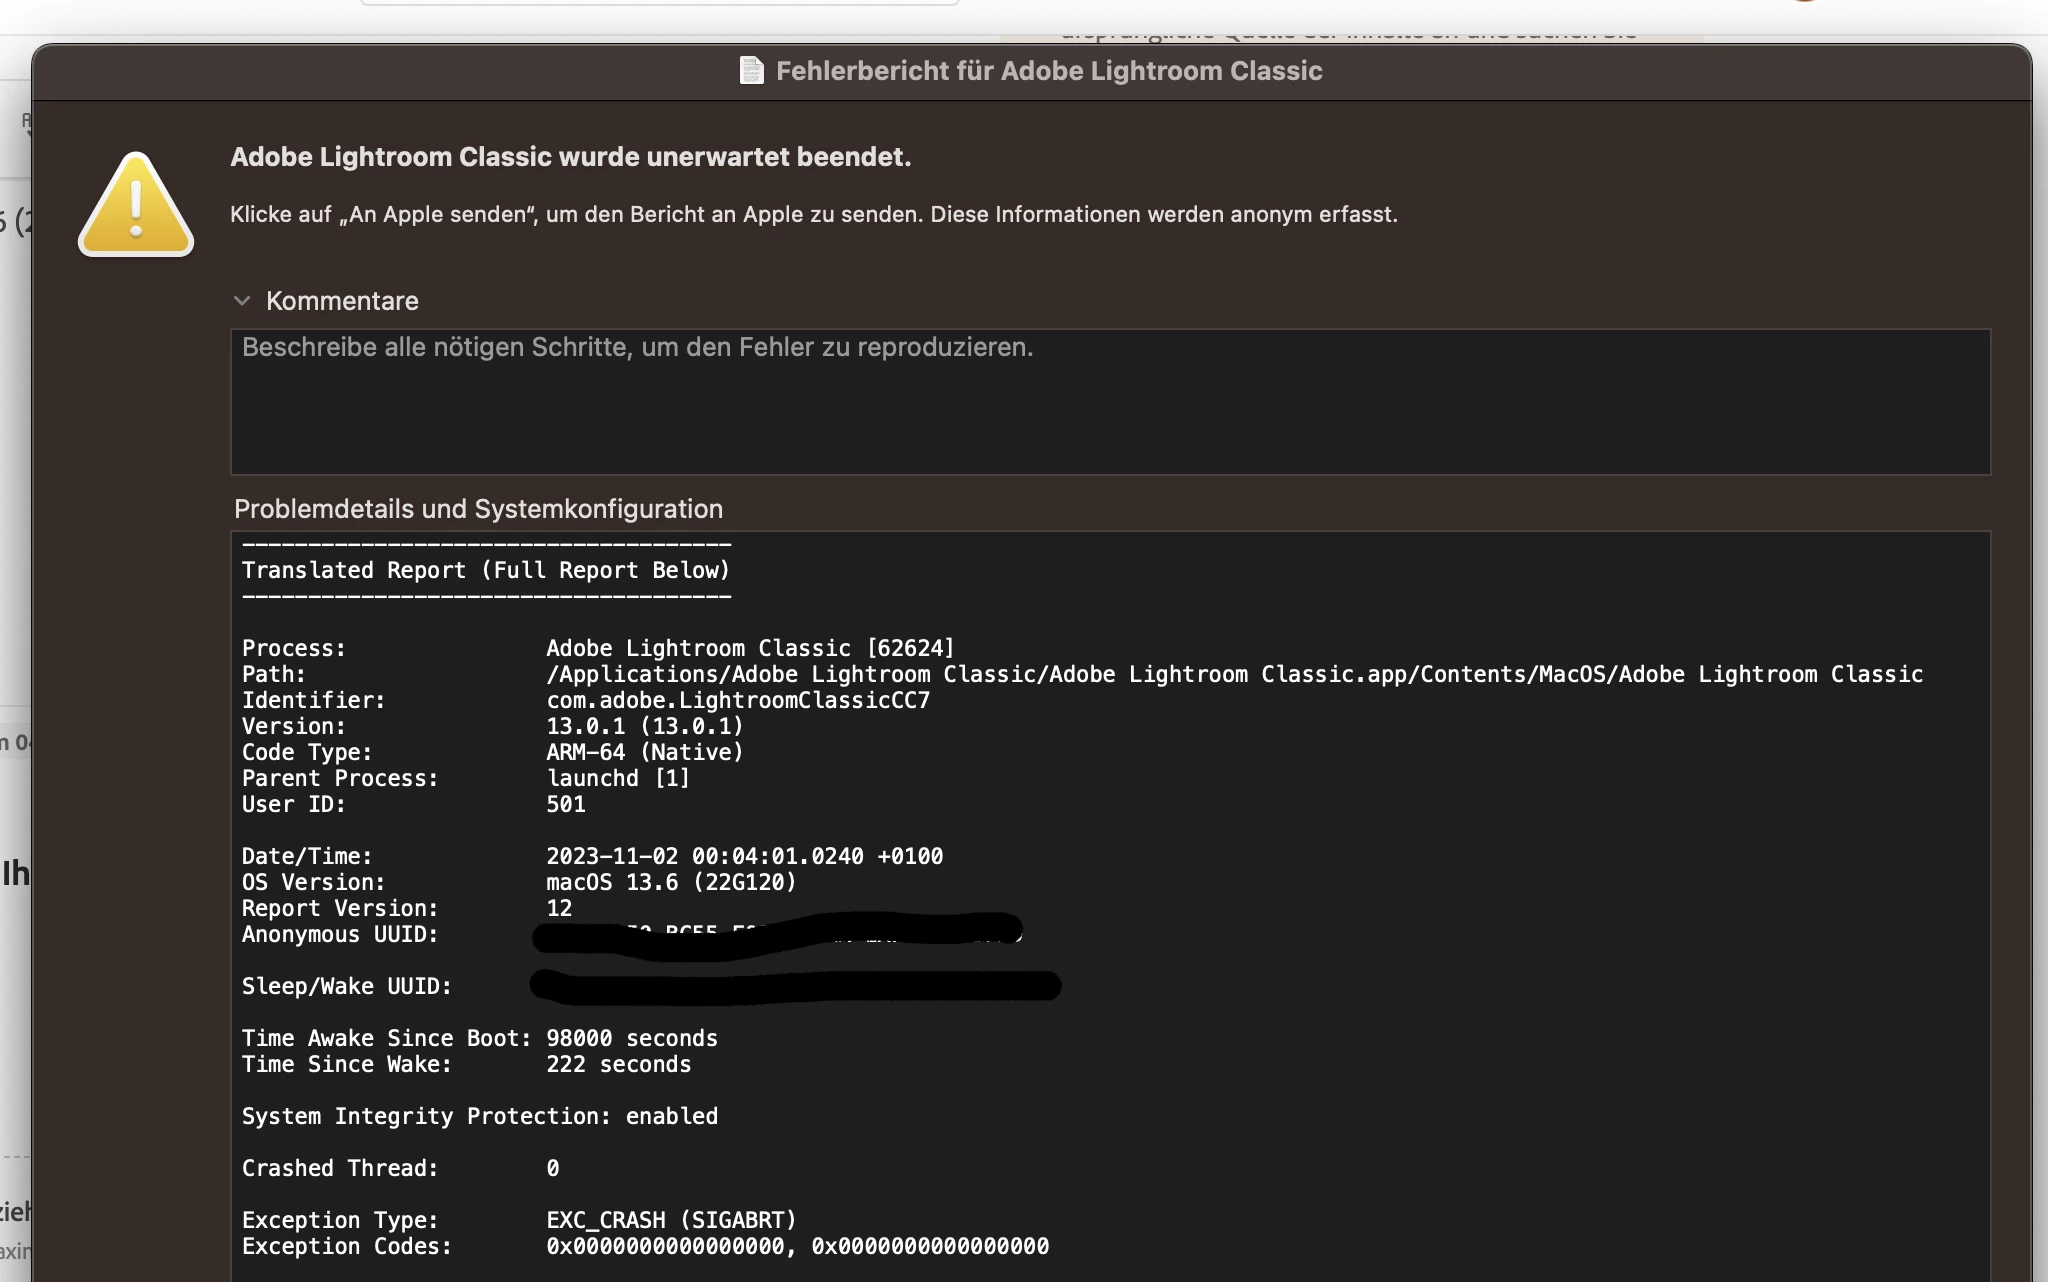Click the redacted Anonymous UUID value
Viewport: 2048px width, 1282px height.
[778, 935]
